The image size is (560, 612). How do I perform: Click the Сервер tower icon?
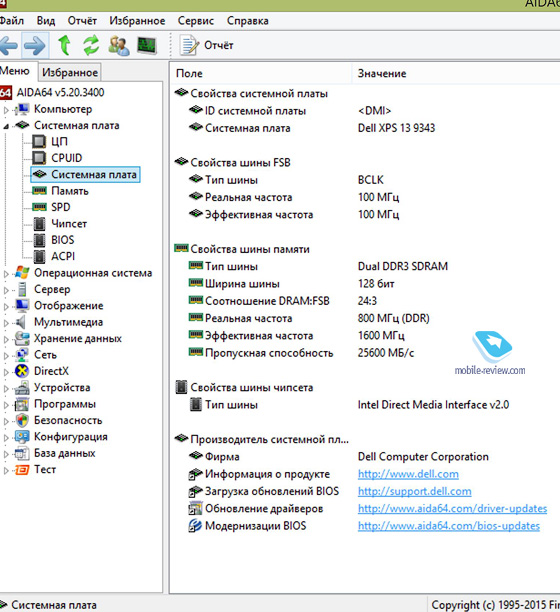click(x=22, y=289)
